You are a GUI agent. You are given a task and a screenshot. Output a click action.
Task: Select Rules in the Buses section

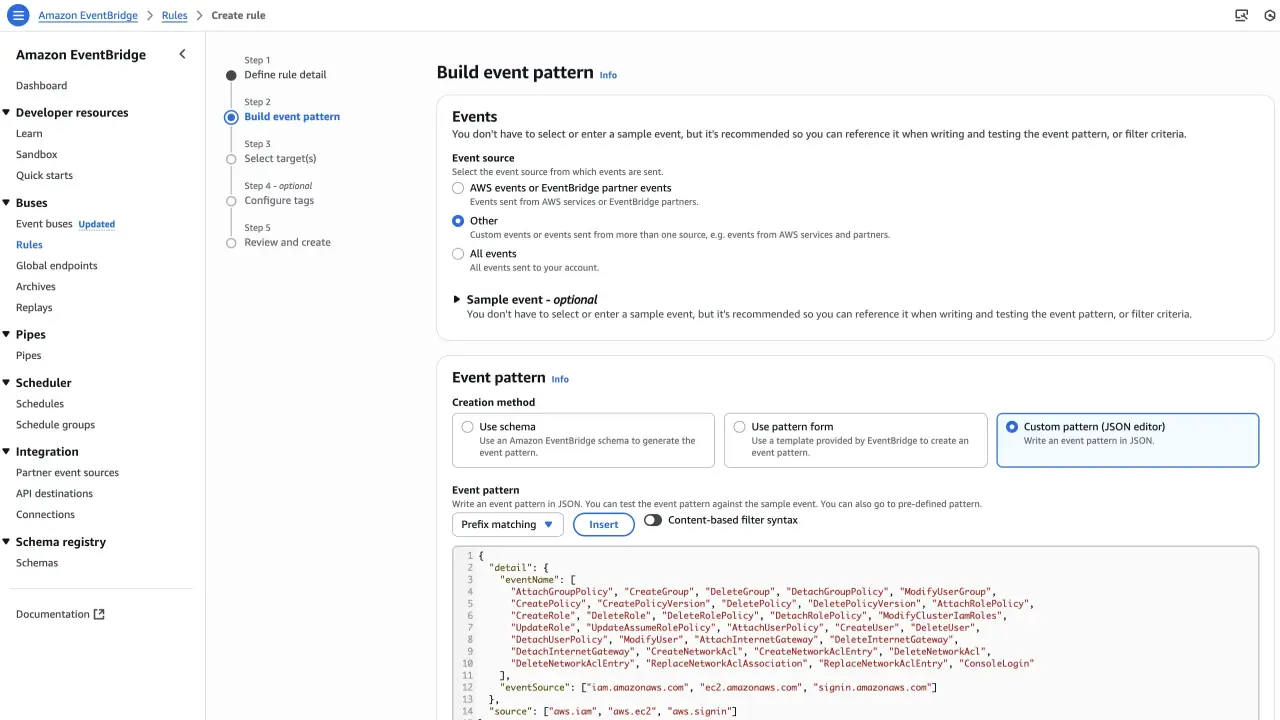29,245
